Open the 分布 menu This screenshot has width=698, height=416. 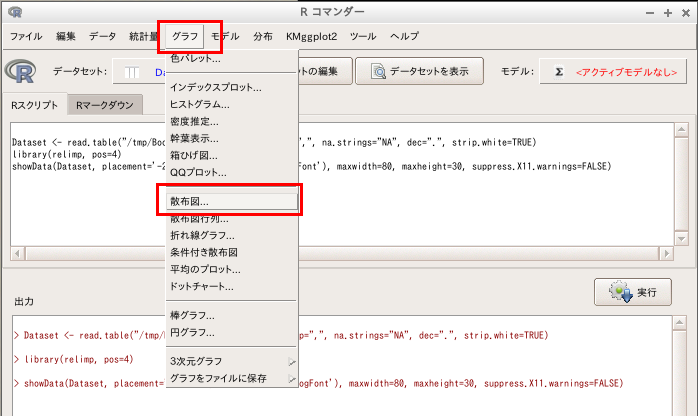click(x=263, y=36)
